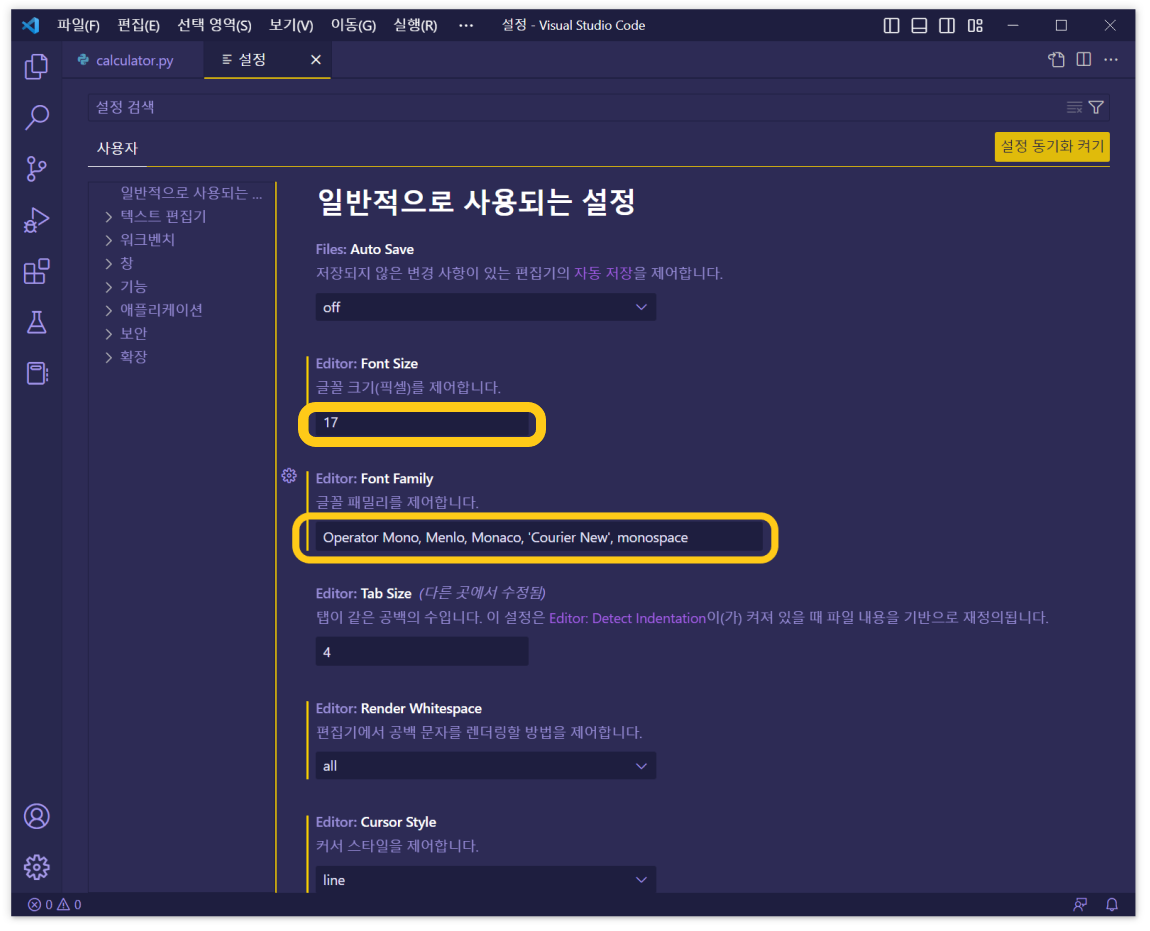Open the Extensions view

[37, 271]
